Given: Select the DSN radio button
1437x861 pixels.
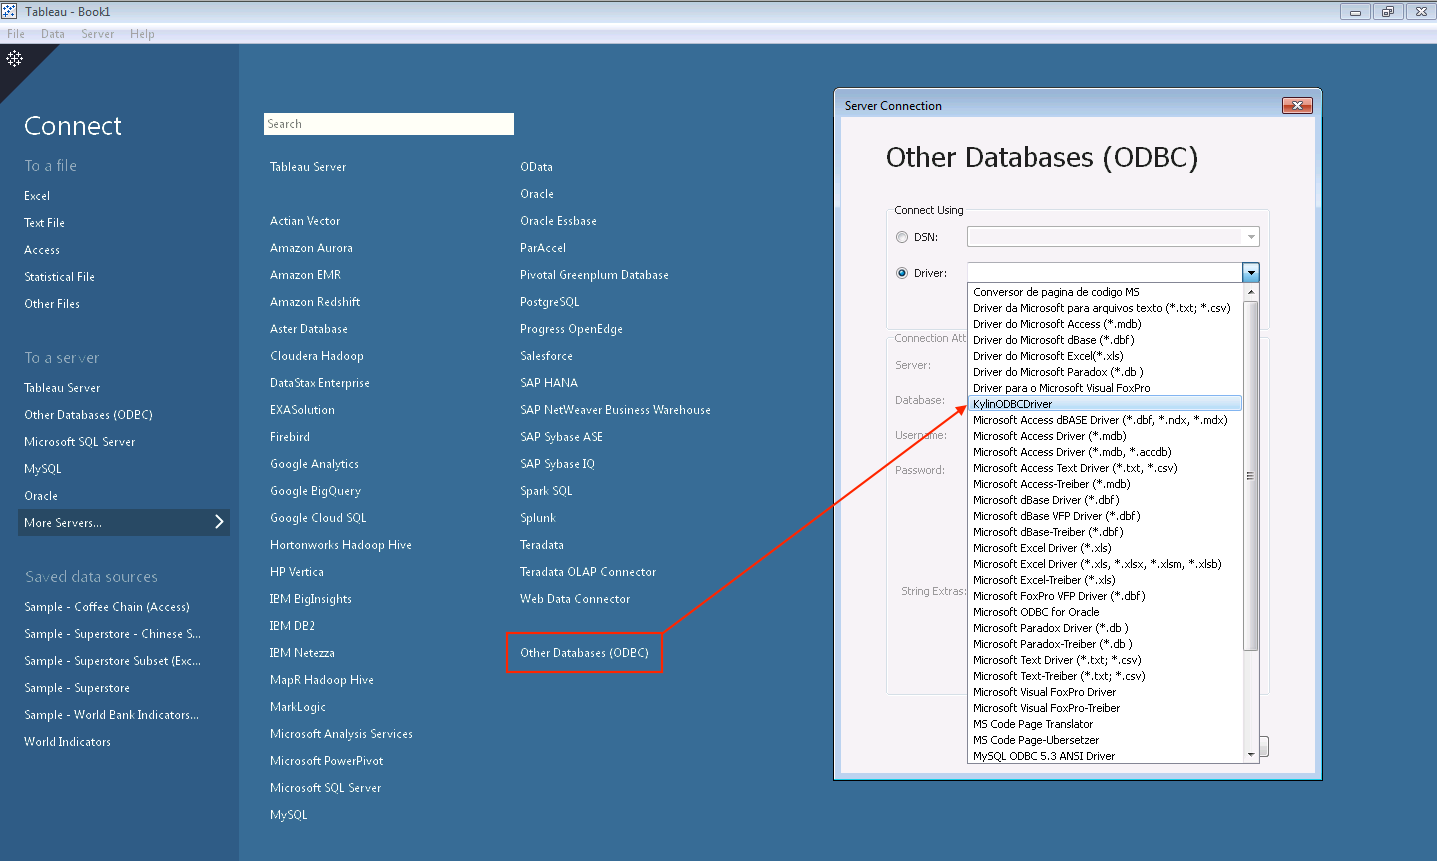Looking at the screenshot, I should pos(902,237).
